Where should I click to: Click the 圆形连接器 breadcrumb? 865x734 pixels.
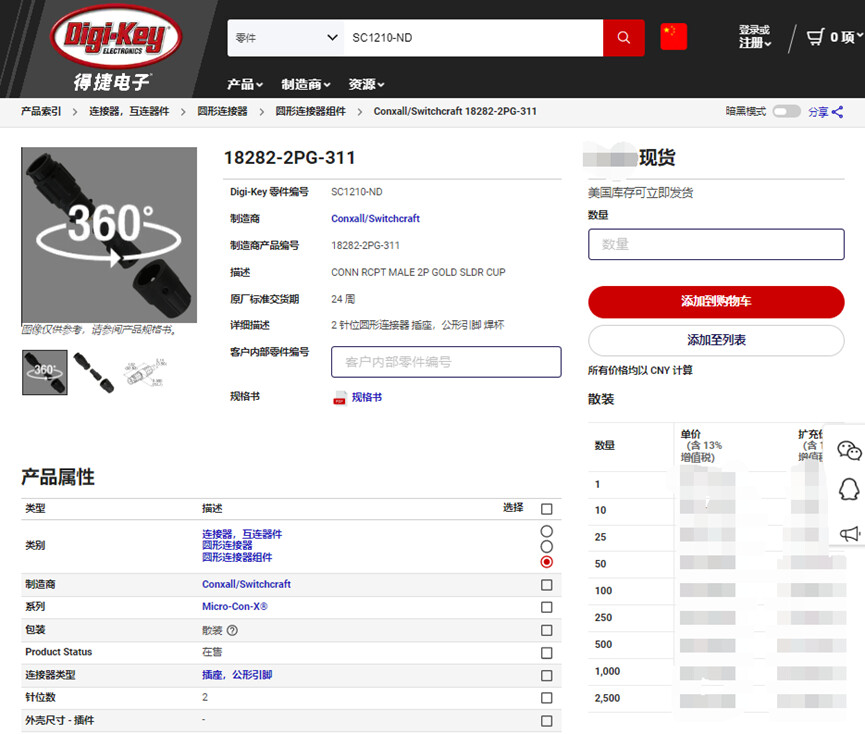tap(222, 111)
